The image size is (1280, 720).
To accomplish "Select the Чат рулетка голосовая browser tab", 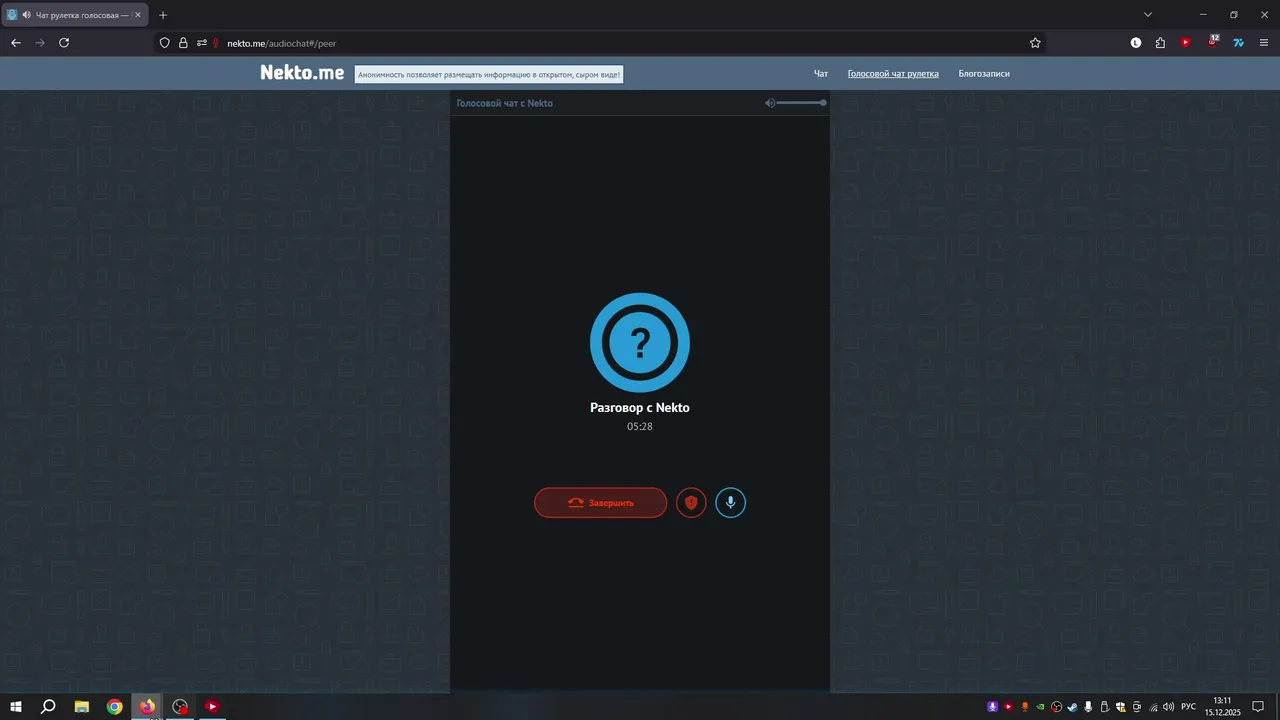I will point(75,15).
